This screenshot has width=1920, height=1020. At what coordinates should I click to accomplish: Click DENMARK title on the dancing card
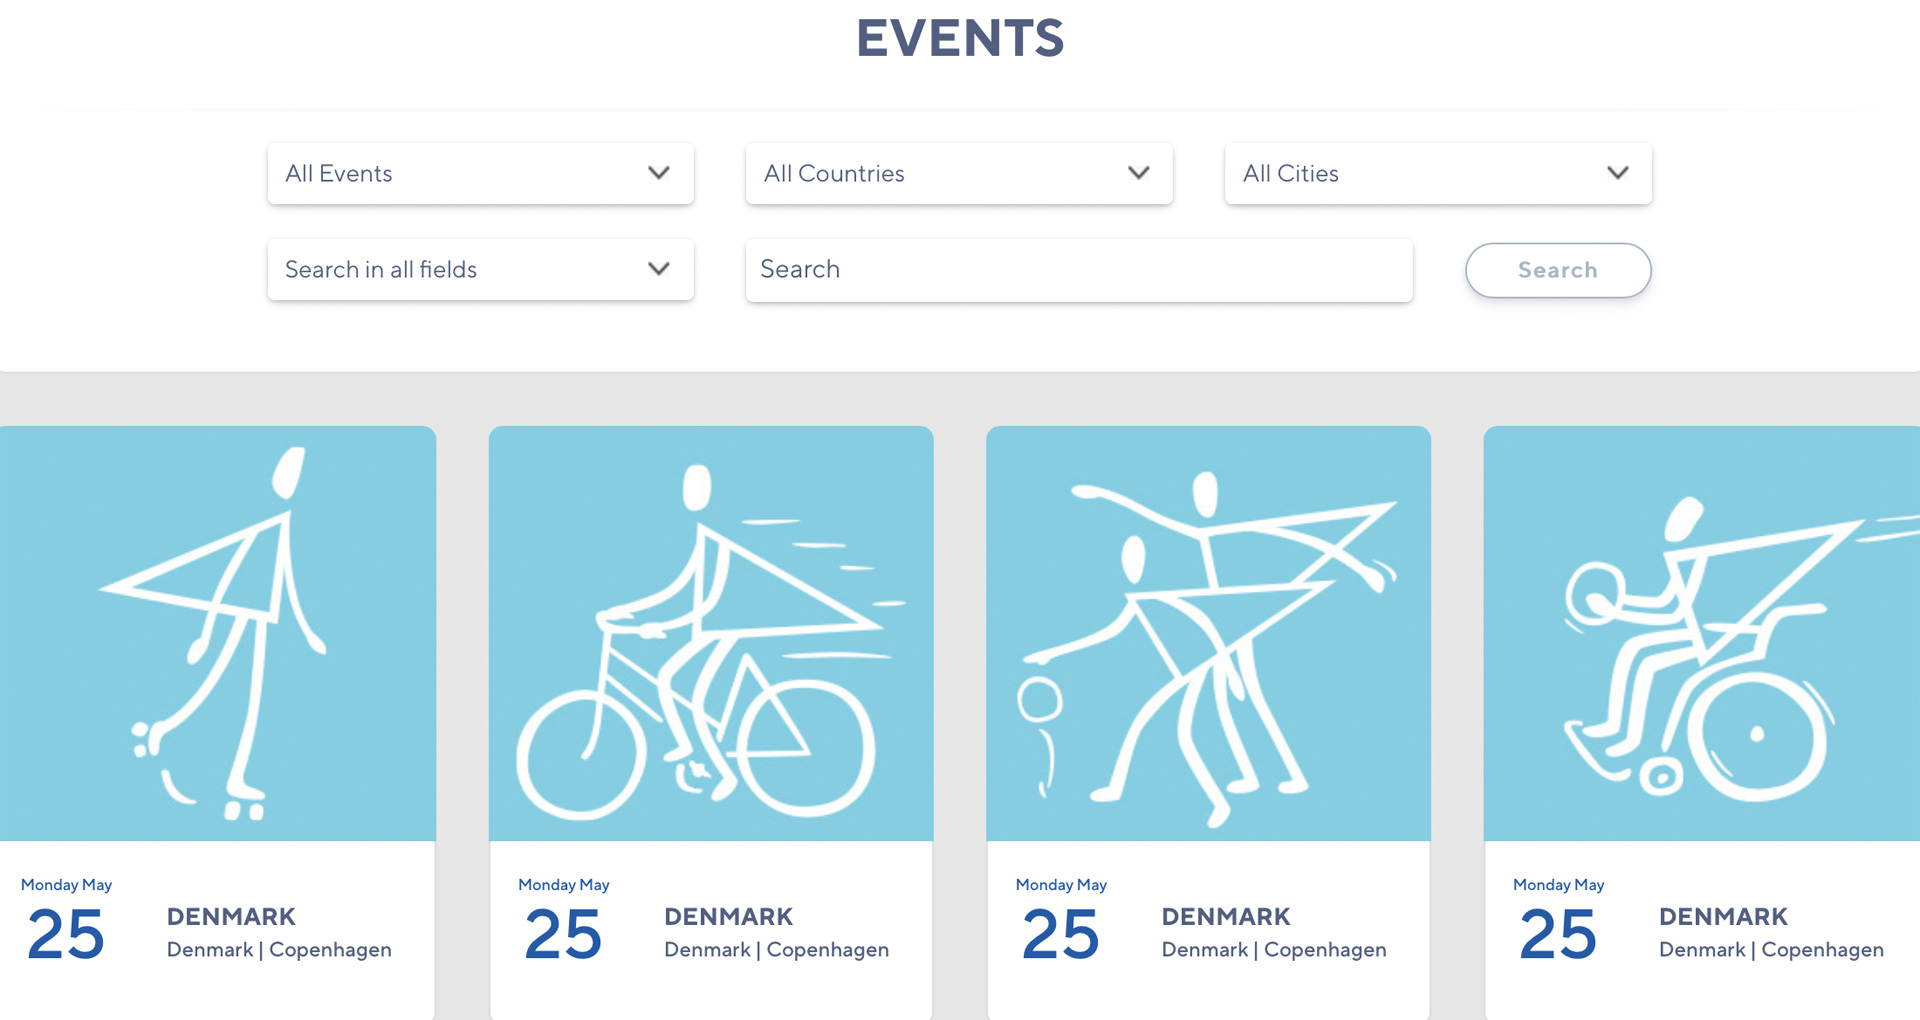click(1226, 917)
